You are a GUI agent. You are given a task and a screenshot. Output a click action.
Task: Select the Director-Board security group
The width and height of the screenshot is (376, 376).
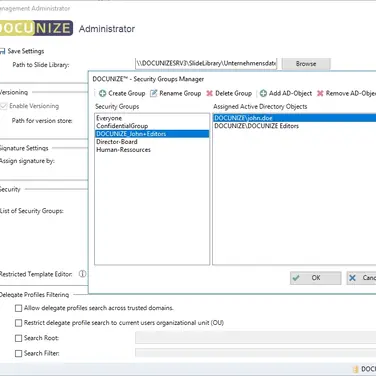152,142
